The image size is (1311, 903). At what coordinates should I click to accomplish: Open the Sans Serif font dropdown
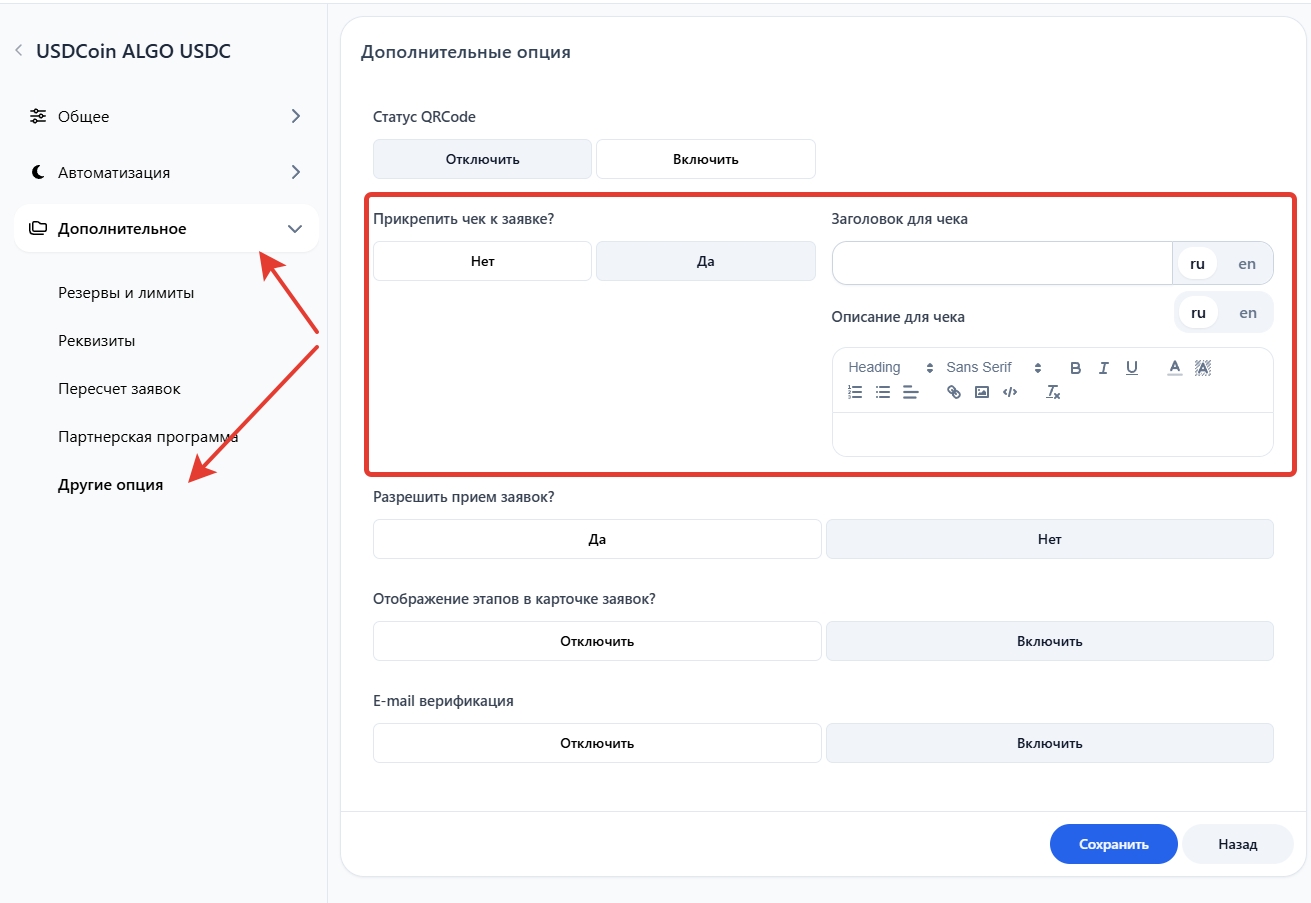[993, 368]
